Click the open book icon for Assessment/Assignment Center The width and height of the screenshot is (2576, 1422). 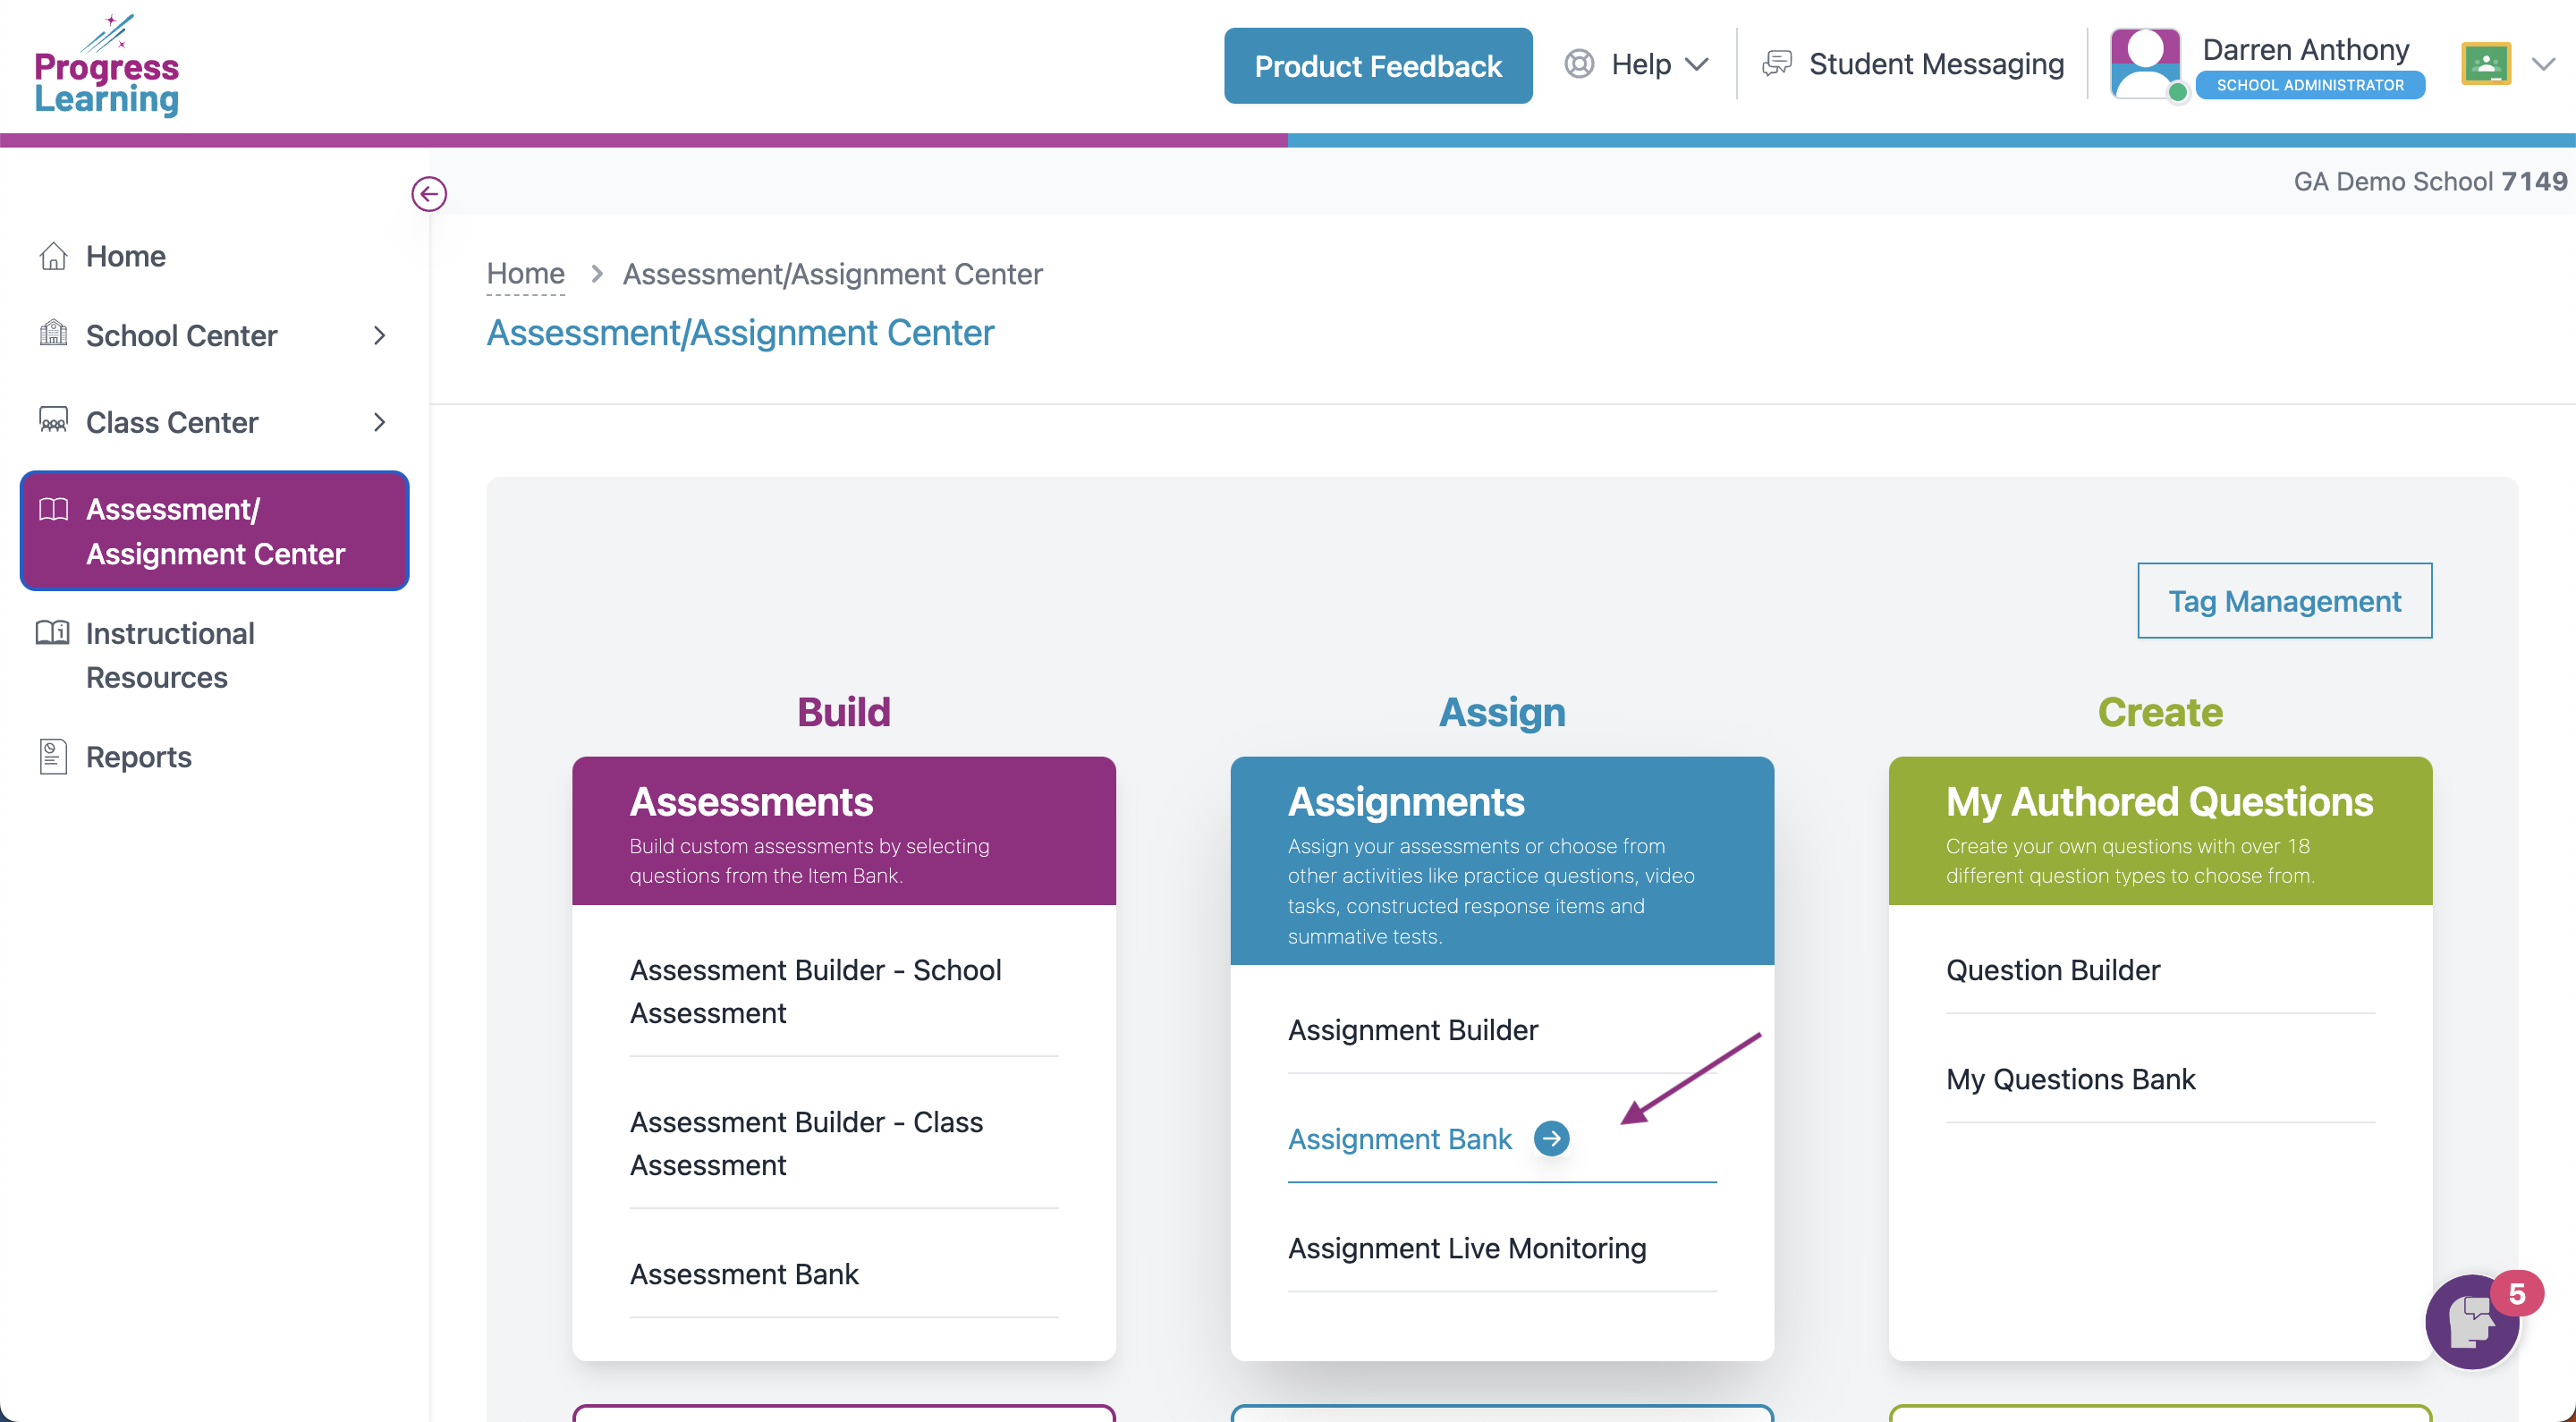click(53, 510)
